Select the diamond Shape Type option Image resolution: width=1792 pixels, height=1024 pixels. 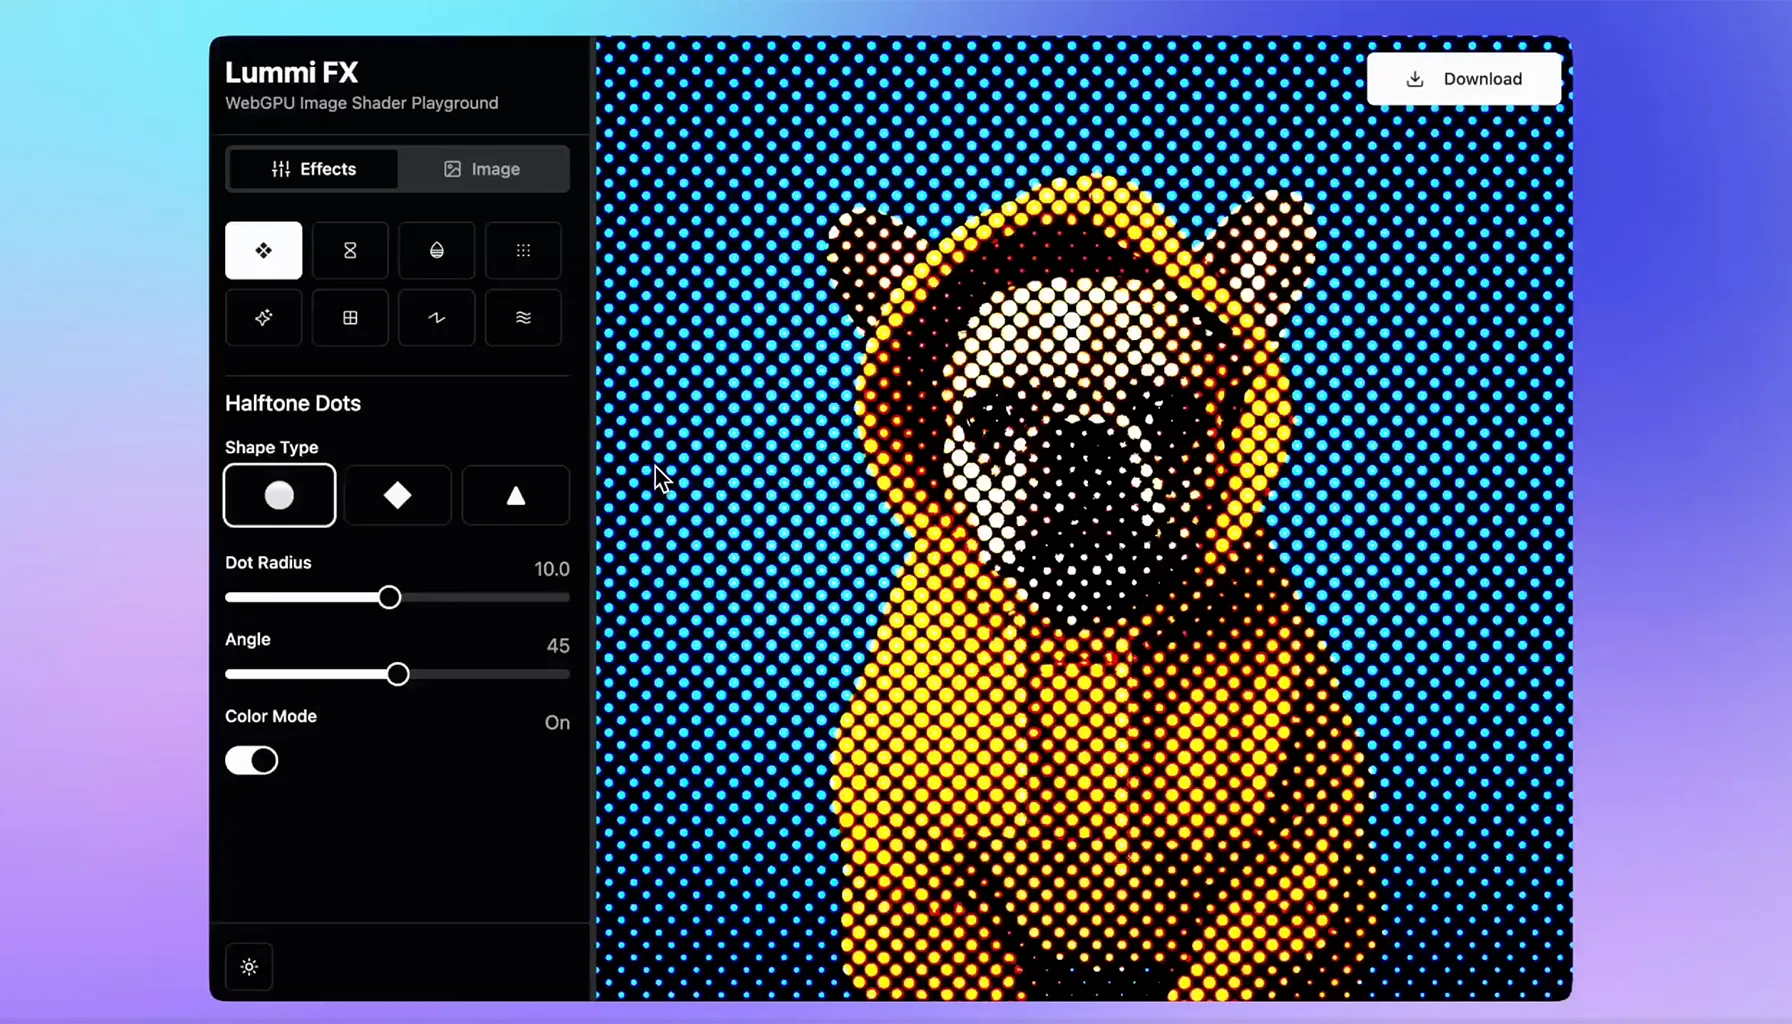(397, 495)
